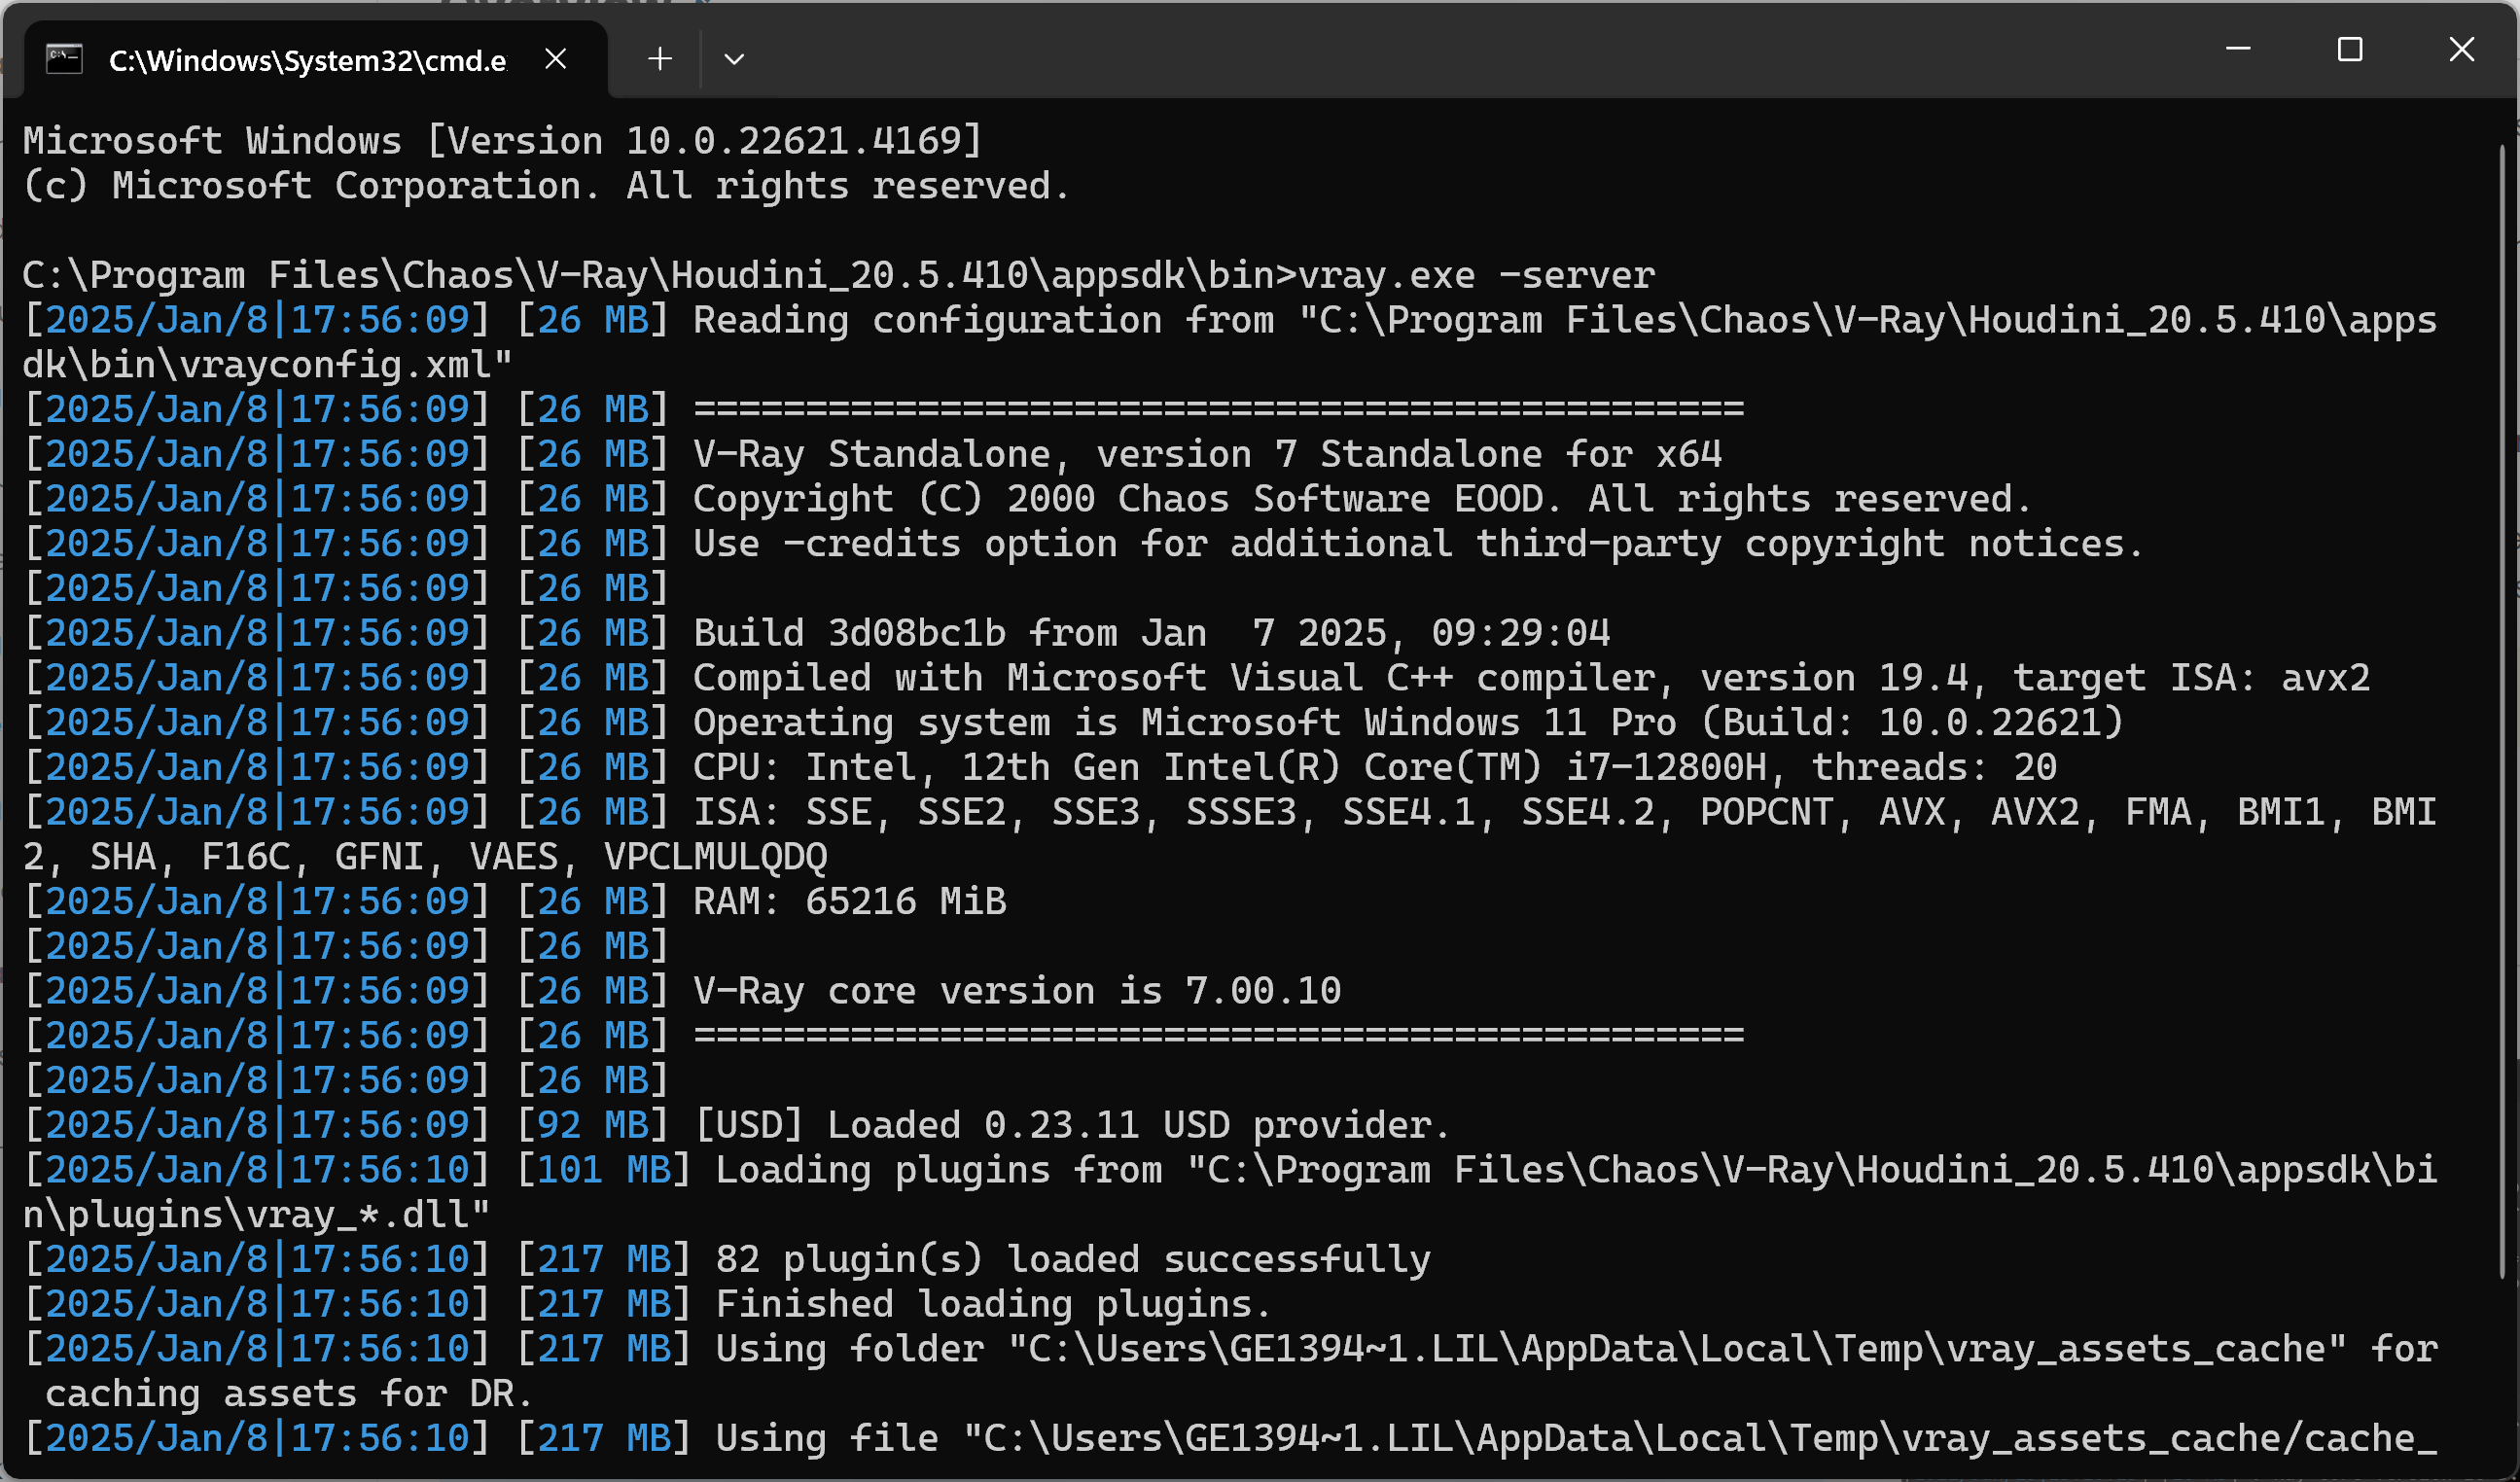Click 'Copyright (C) 2000 Chaos Software EOOD' line
Image resolution: width=2520 pixels, height=1482 pixels.
pos(1361,499)
